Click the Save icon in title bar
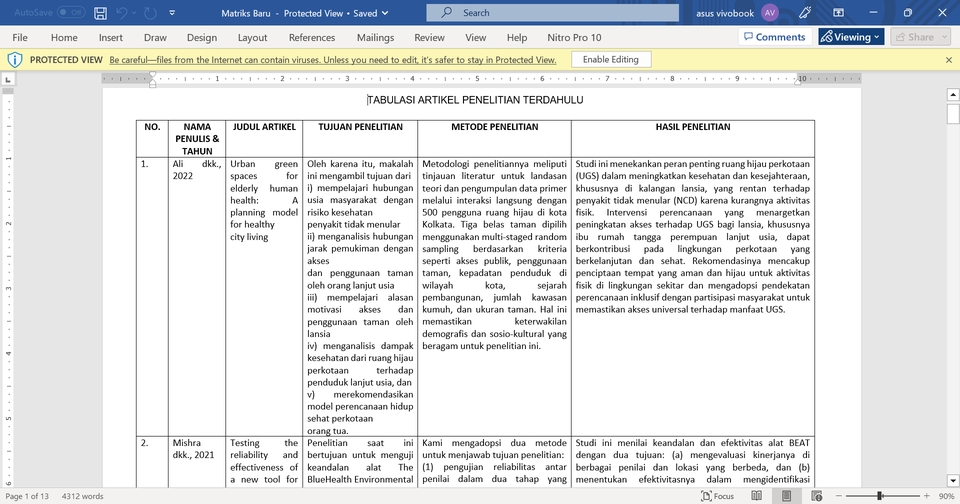This screenshot has width=960, height=504. [x=99, y=13]
